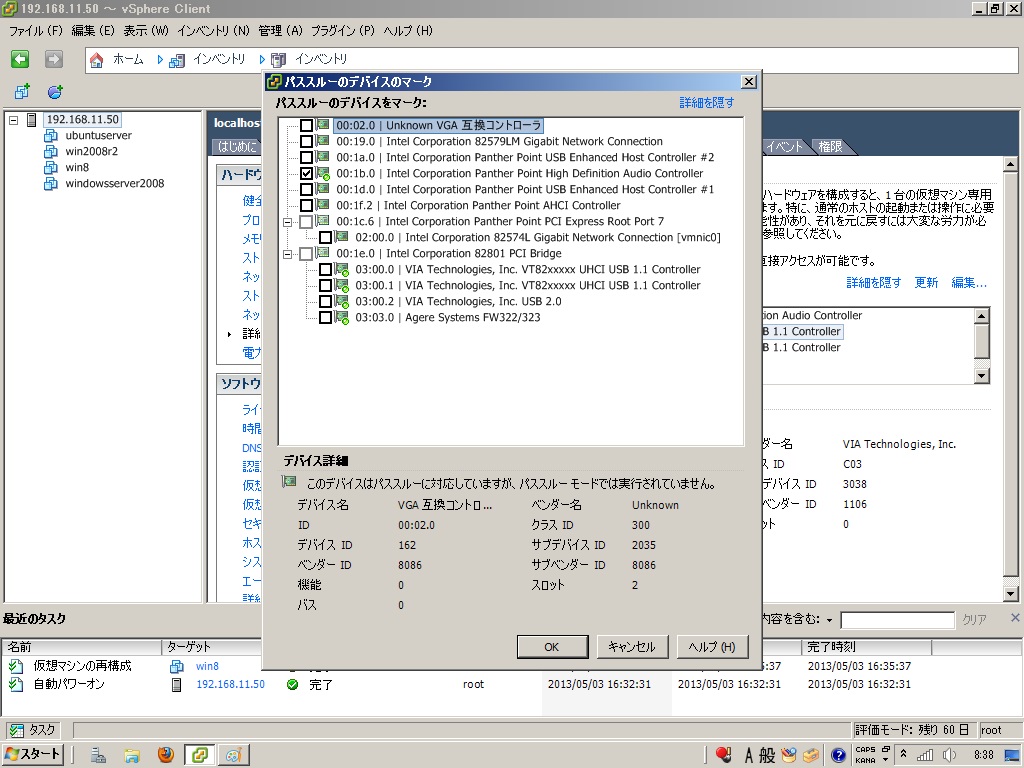Uncheck the High Definition Audio Controller checkbox
The width and height of the screenshot is (1024, 768).
click(307, 174)
